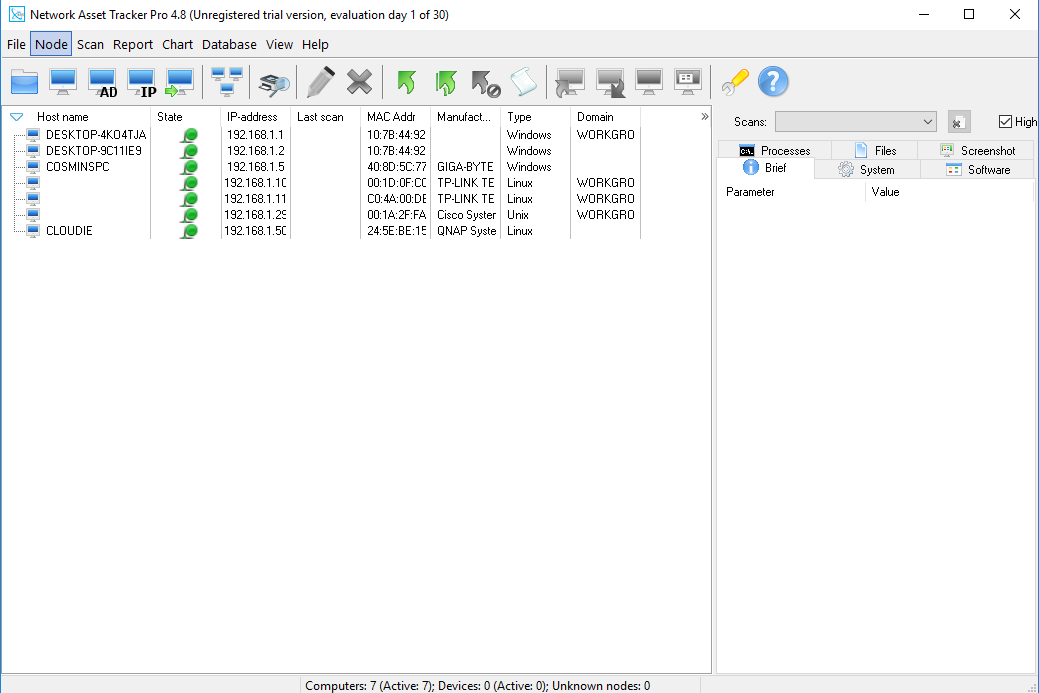Select the Brief tab
Image resolution: width=1039 pixels, height=693 pixels.
point(765,168)
